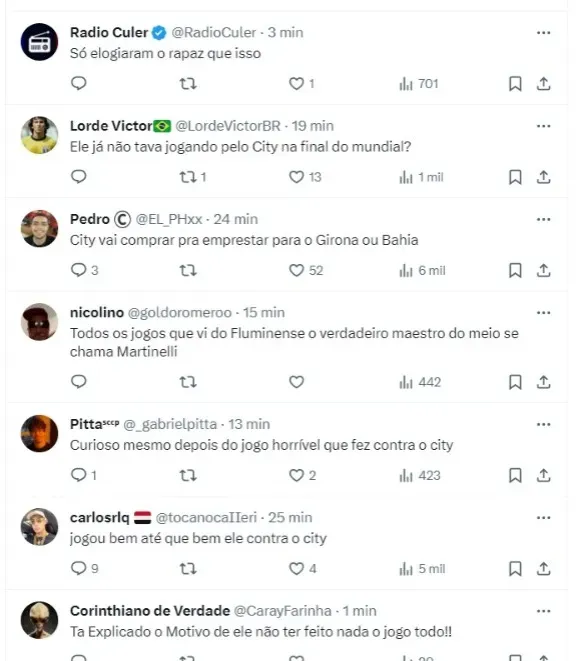Share carlosrlq's tweet
The height and width of the screenshot is (661, 581).
[x=543, y=568]
